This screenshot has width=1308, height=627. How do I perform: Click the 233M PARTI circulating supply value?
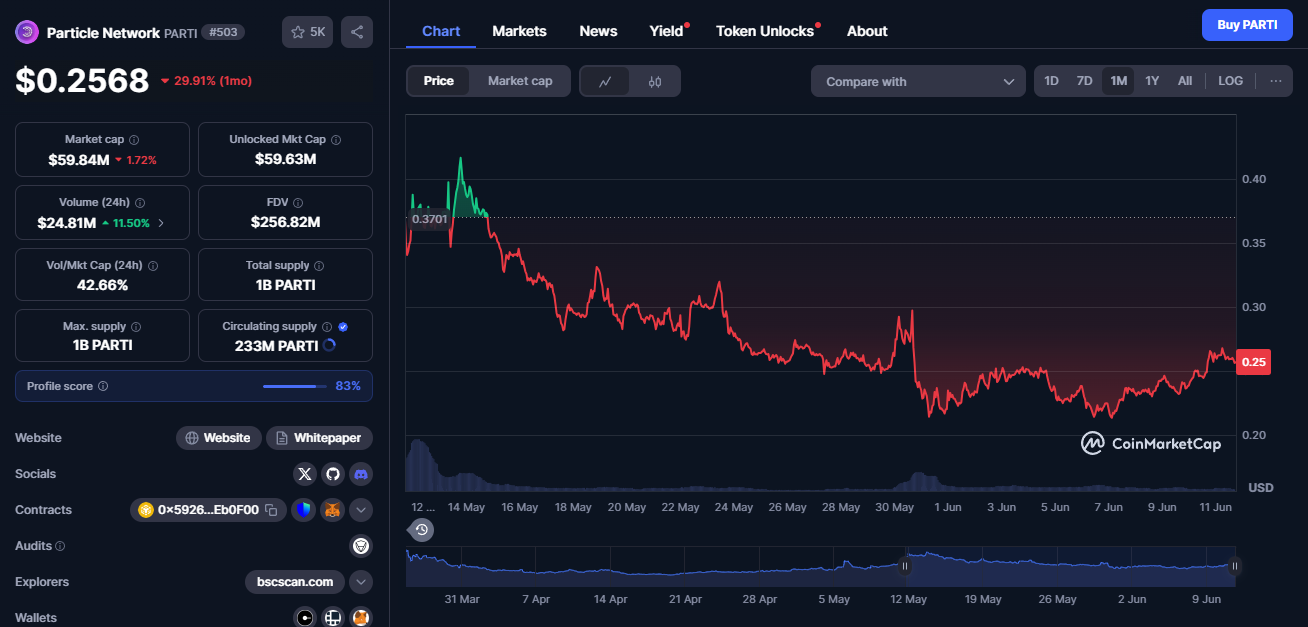(276, 345)
